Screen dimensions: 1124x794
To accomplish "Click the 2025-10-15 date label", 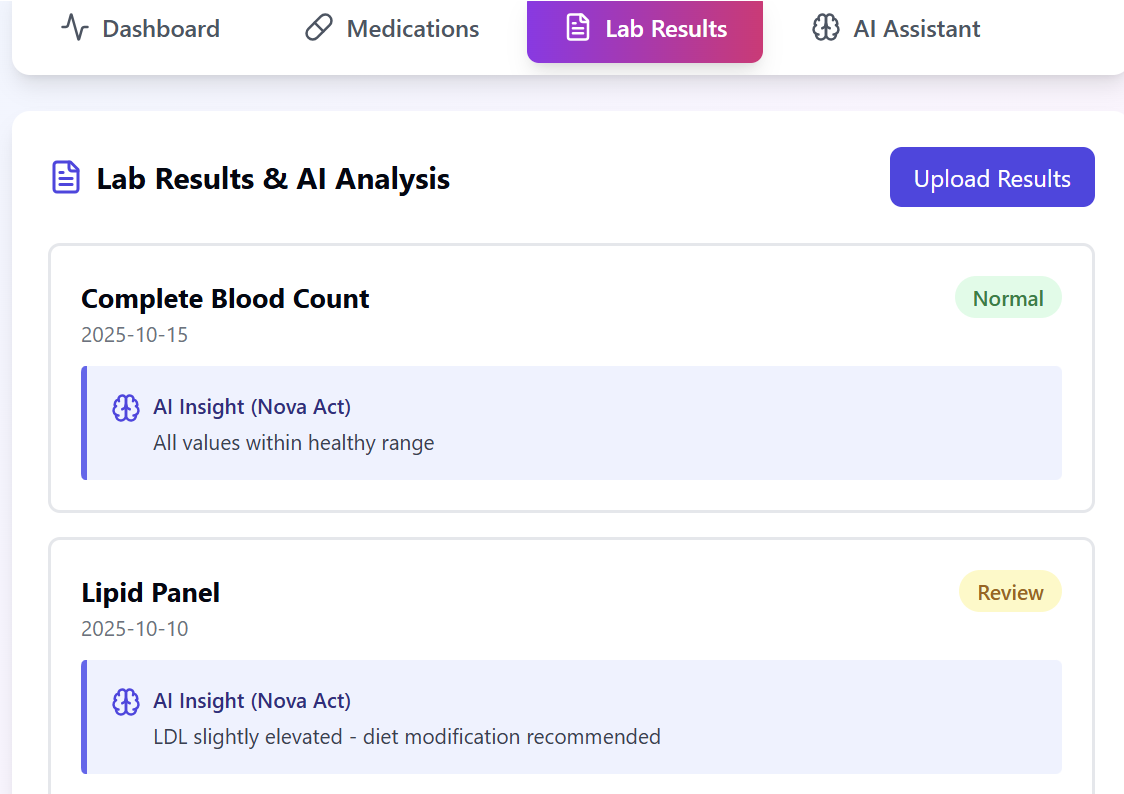I will 134,335.
